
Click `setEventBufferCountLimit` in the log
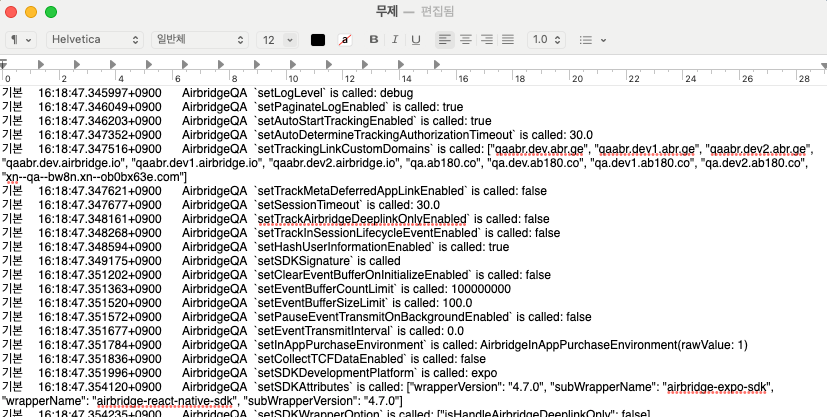[x=325, y=289]
